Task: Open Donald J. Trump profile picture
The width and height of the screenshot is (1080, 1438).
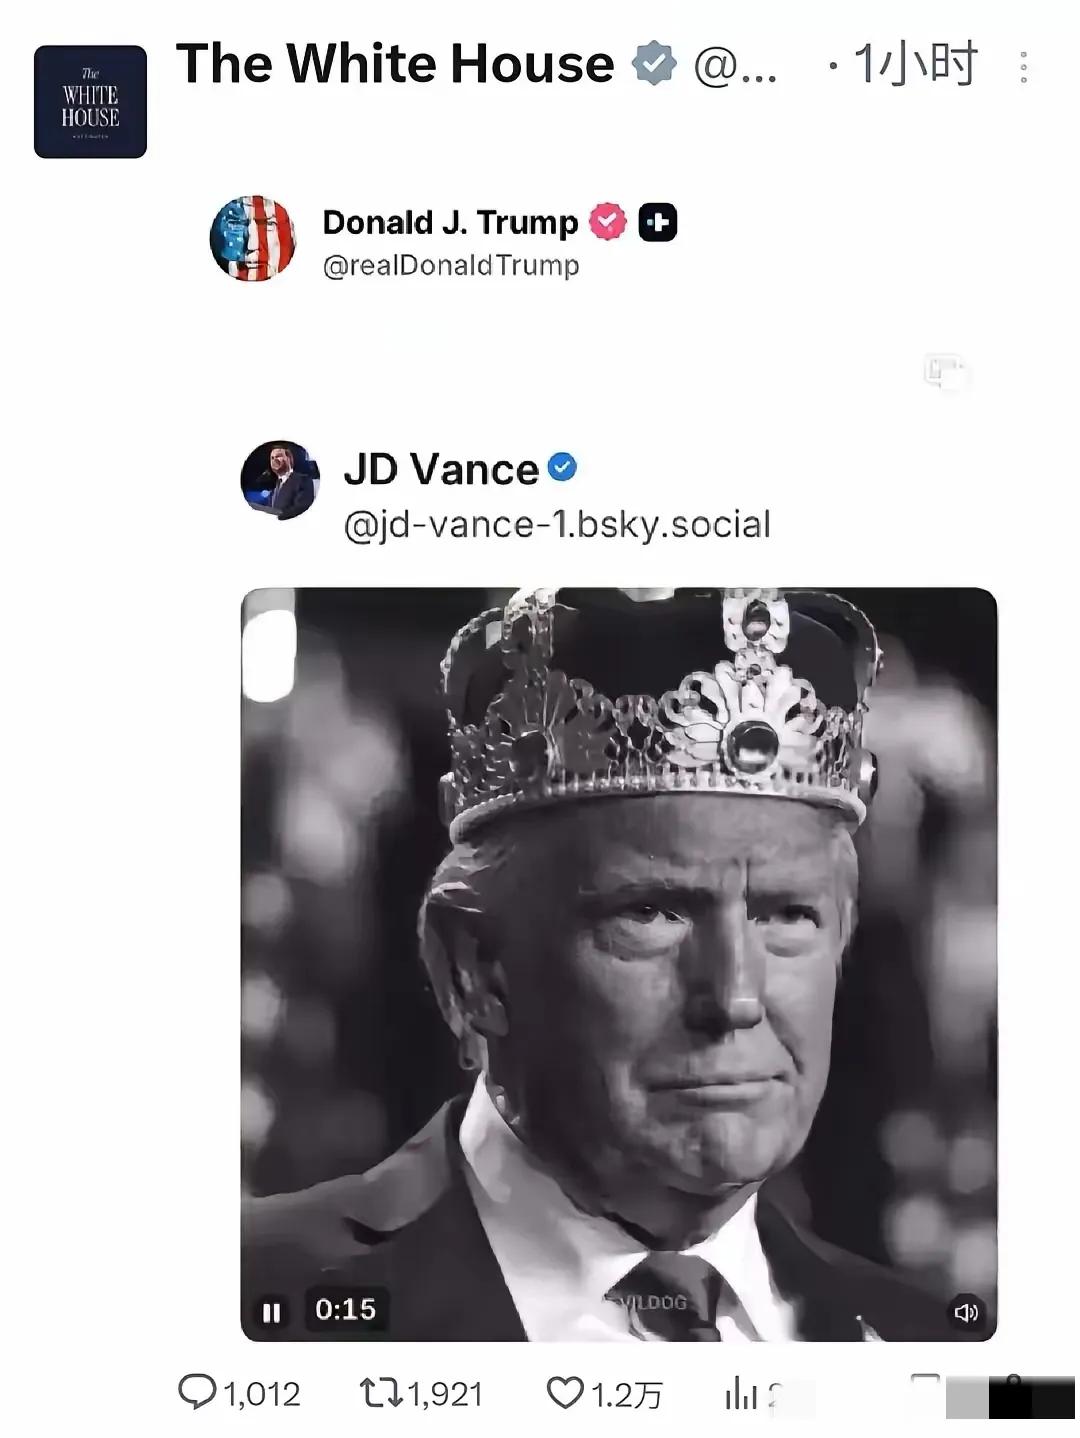Action: [x=253, y=238]
